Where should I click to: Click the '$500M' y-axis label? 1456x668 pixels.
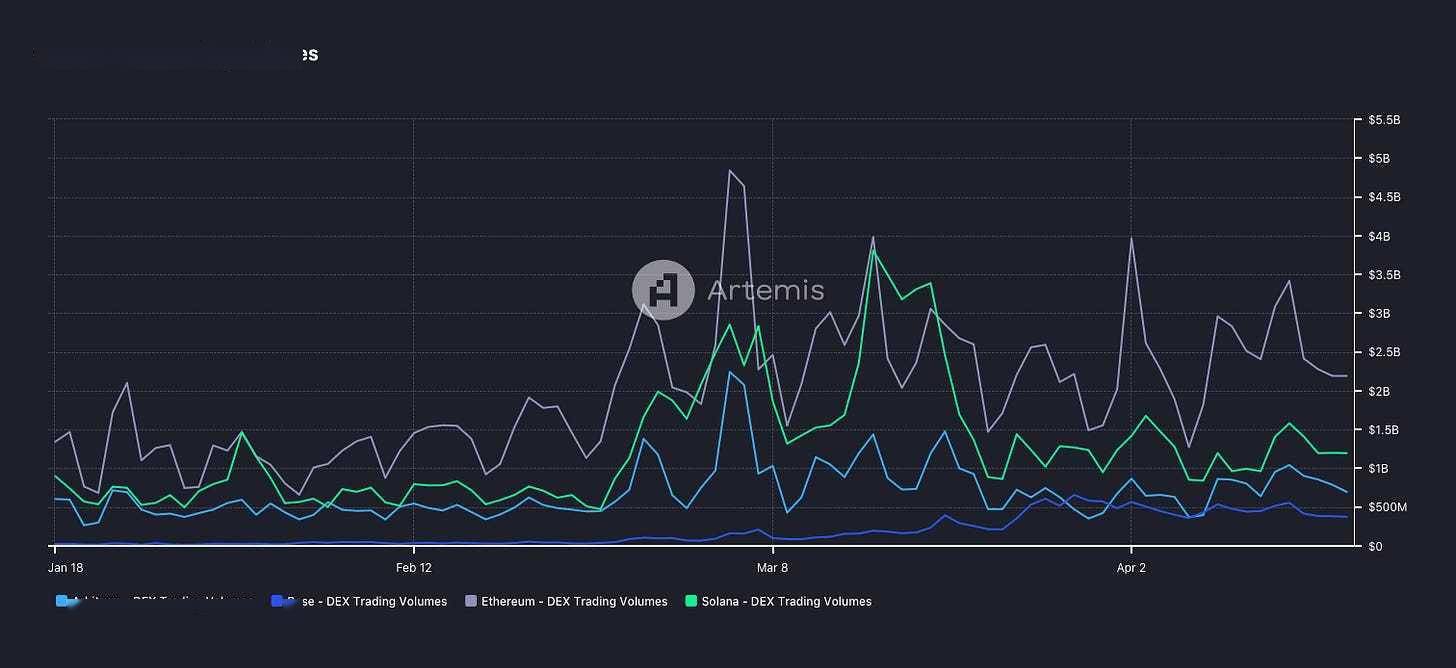tap(1388, 508)
